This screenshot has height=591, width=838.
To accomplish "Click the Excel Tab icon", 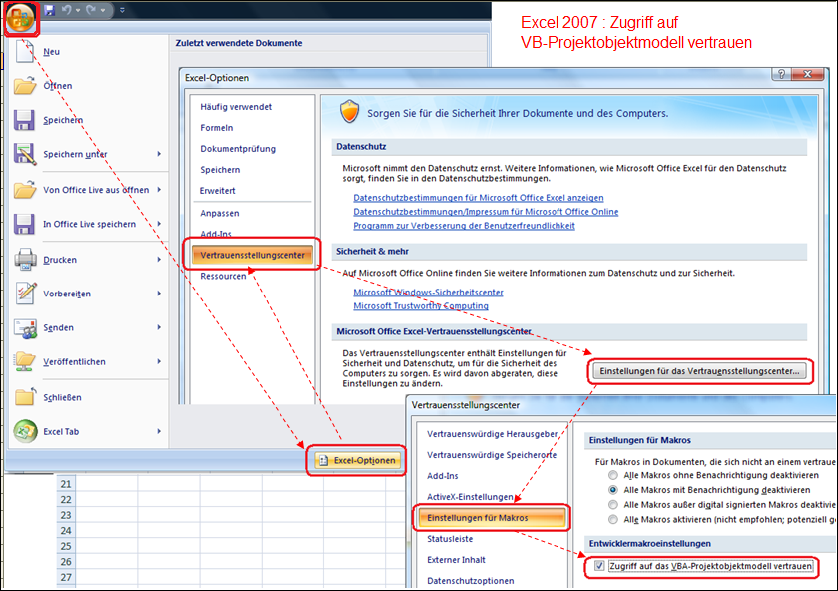I will click(25, 431).
